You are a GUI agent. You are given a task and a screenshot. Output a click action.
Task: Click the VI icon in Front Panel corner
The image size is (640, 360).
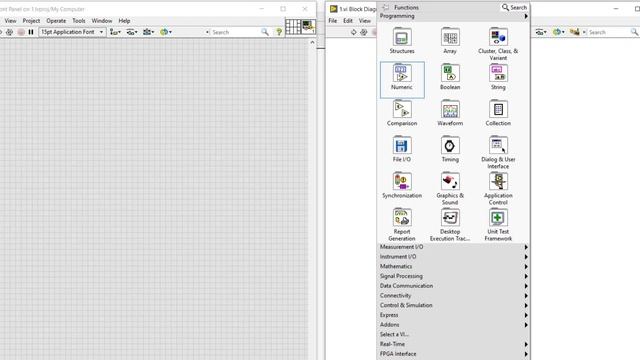(x=309, y=27)
